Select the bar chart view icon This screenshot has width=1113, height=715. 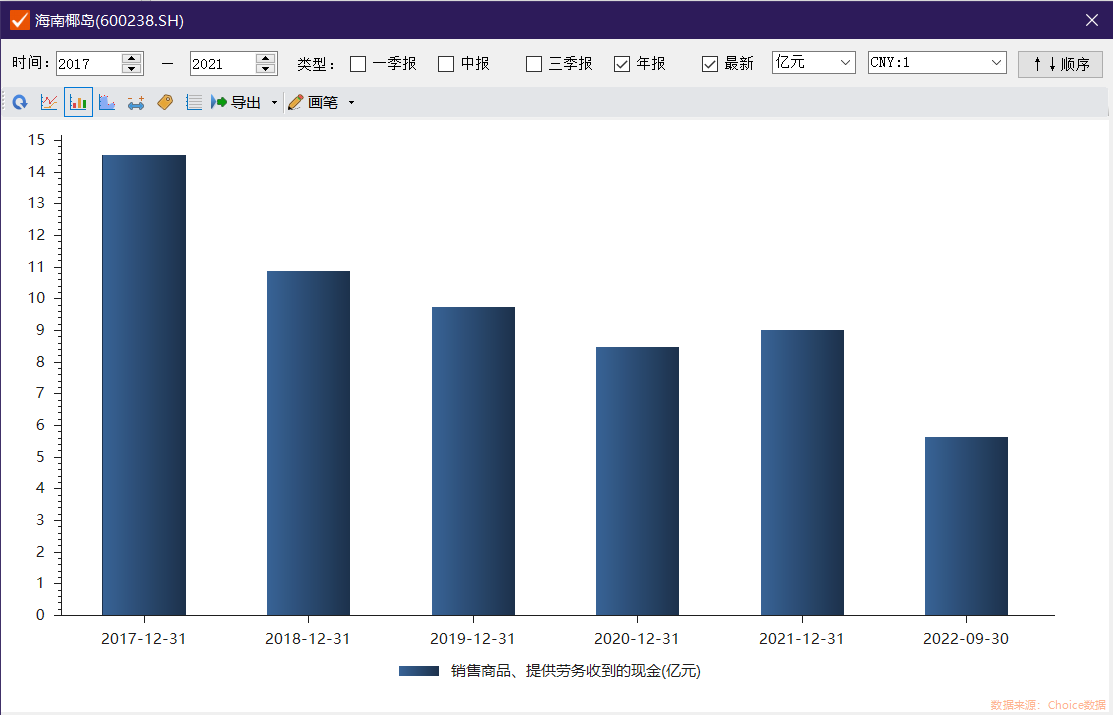point(78,102)
